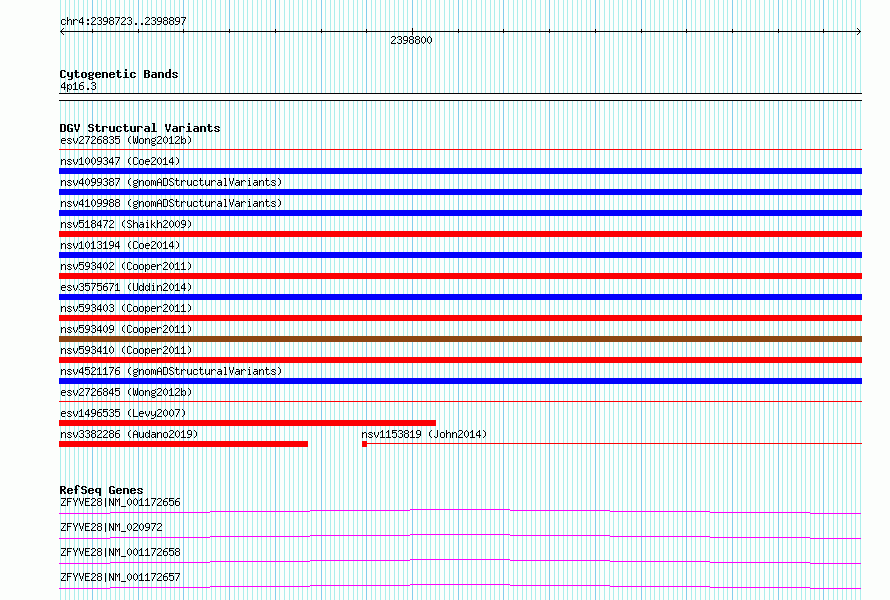Click the chr4:2398723..2398897 coordinate label
This screenshot has width=890, height=600.
(x=123, y=21)
